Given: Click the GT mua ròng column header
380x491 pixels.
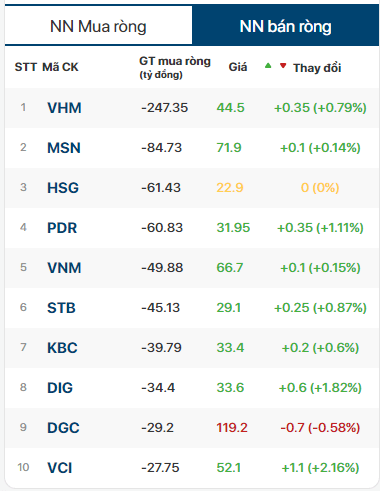Looking at the screenshot, I should pyautogui.click(x=175, y=67).
